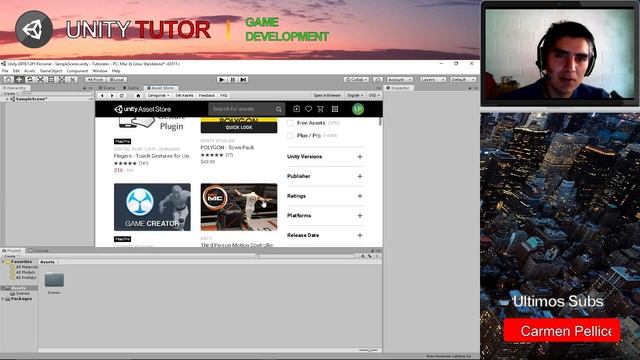Click the Step frame button
Image resolution: width=640 pixels, height=360 pixels.
243,80
